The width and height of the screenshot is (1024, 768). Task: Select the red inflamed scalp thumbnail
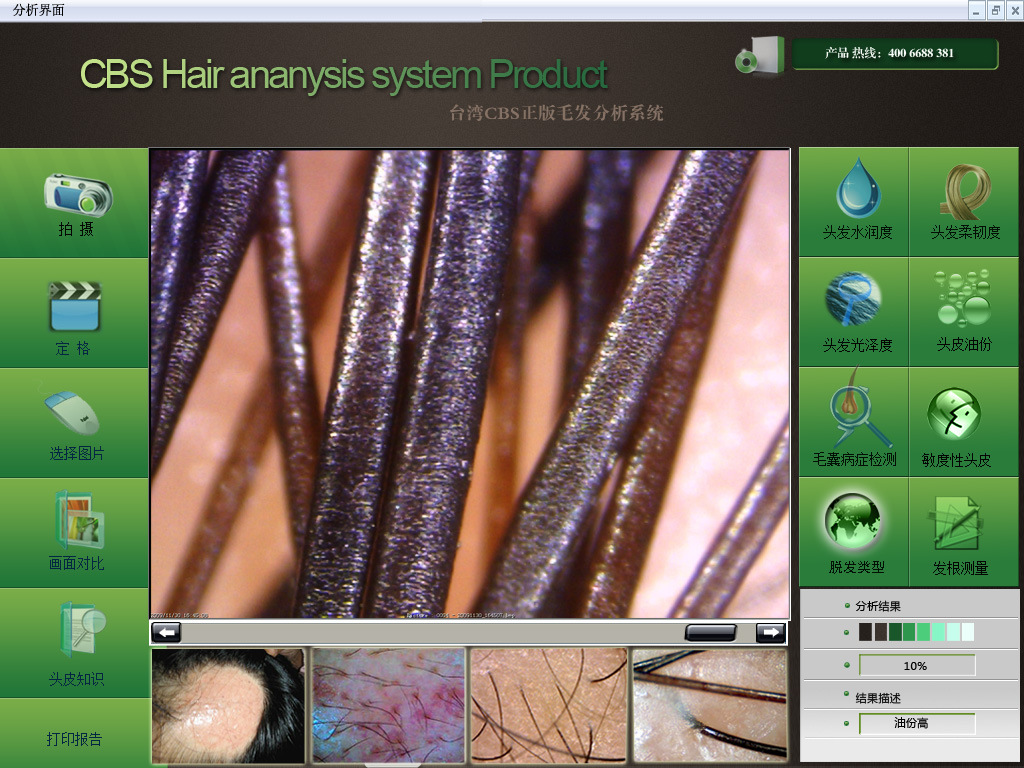click(x=389, y=705)
